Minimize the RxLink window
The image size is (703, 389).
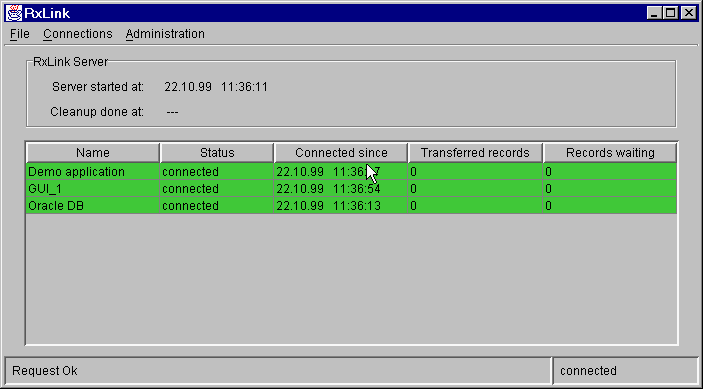(655, 13)
